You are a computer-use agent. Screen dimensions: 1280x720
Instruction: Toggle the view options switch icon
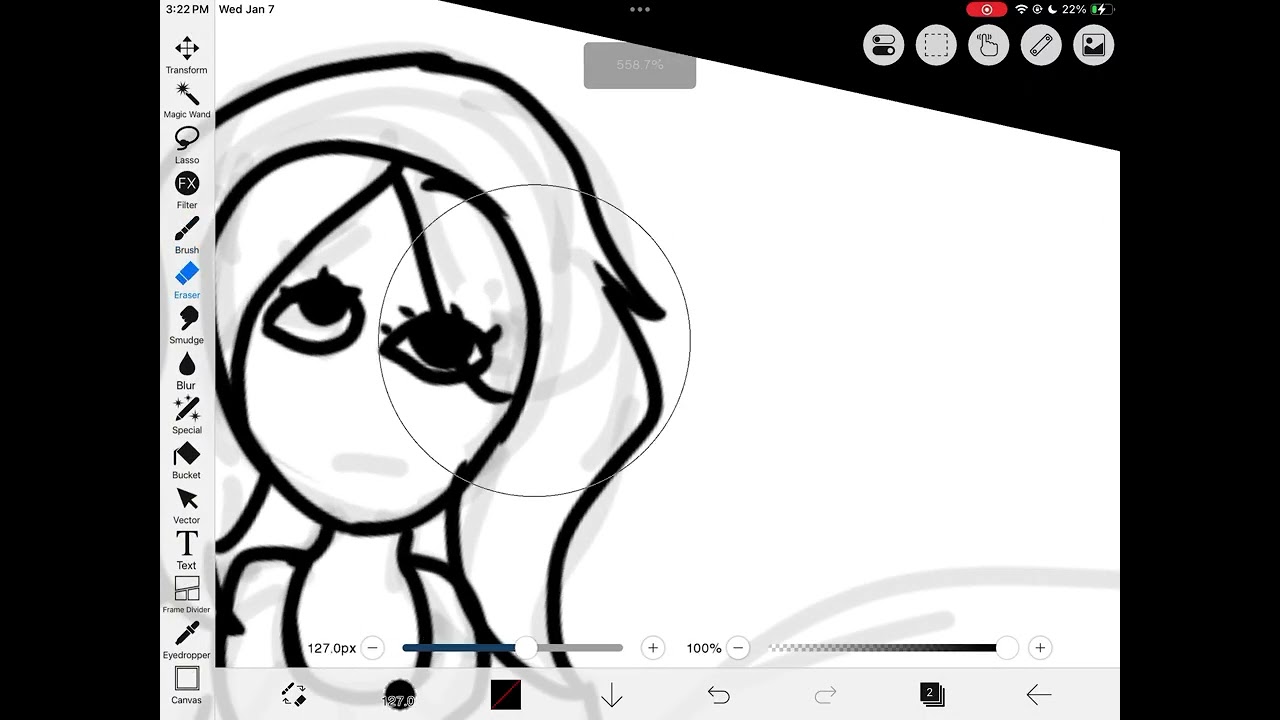pyautogui.click(x=884, y=45)
